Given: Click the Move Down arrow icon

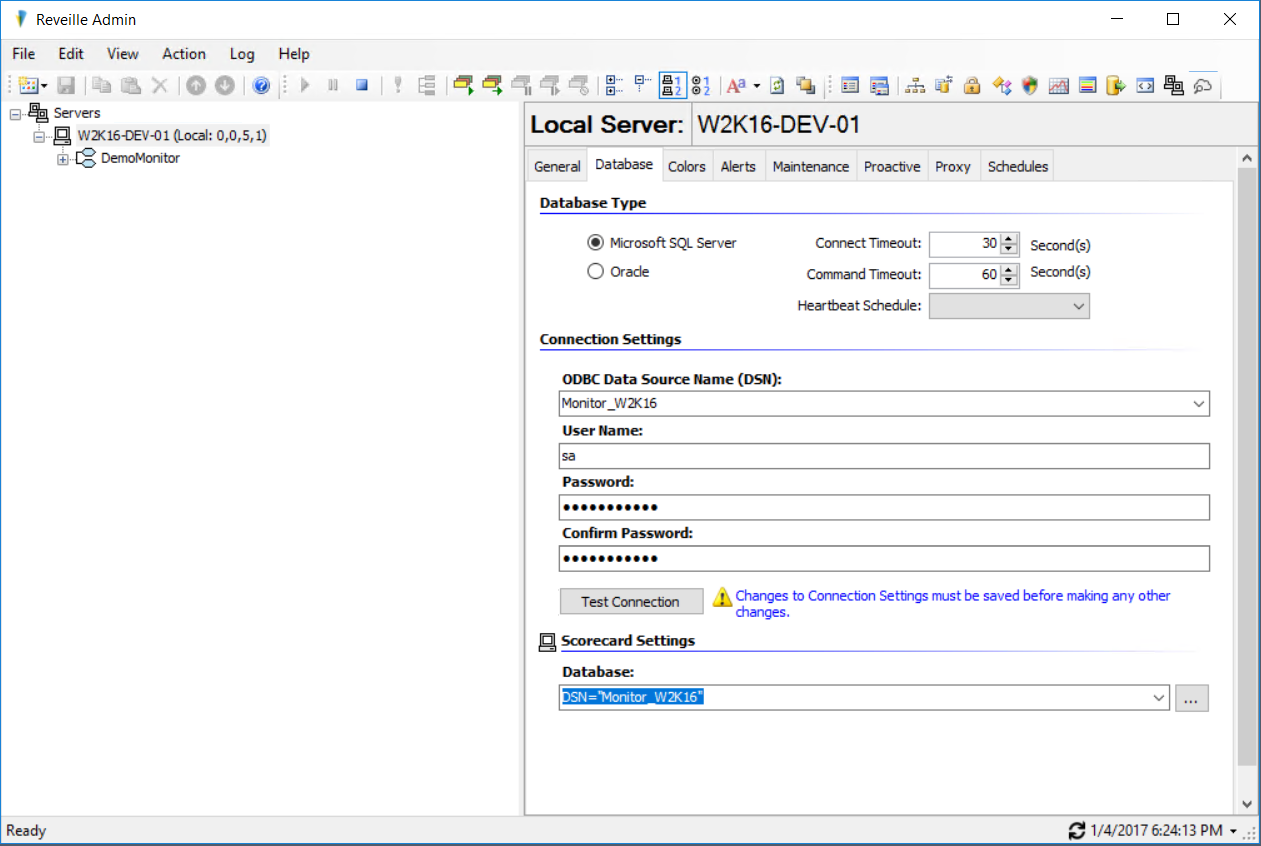Looking at the screenshot, I should pos(225,86).
